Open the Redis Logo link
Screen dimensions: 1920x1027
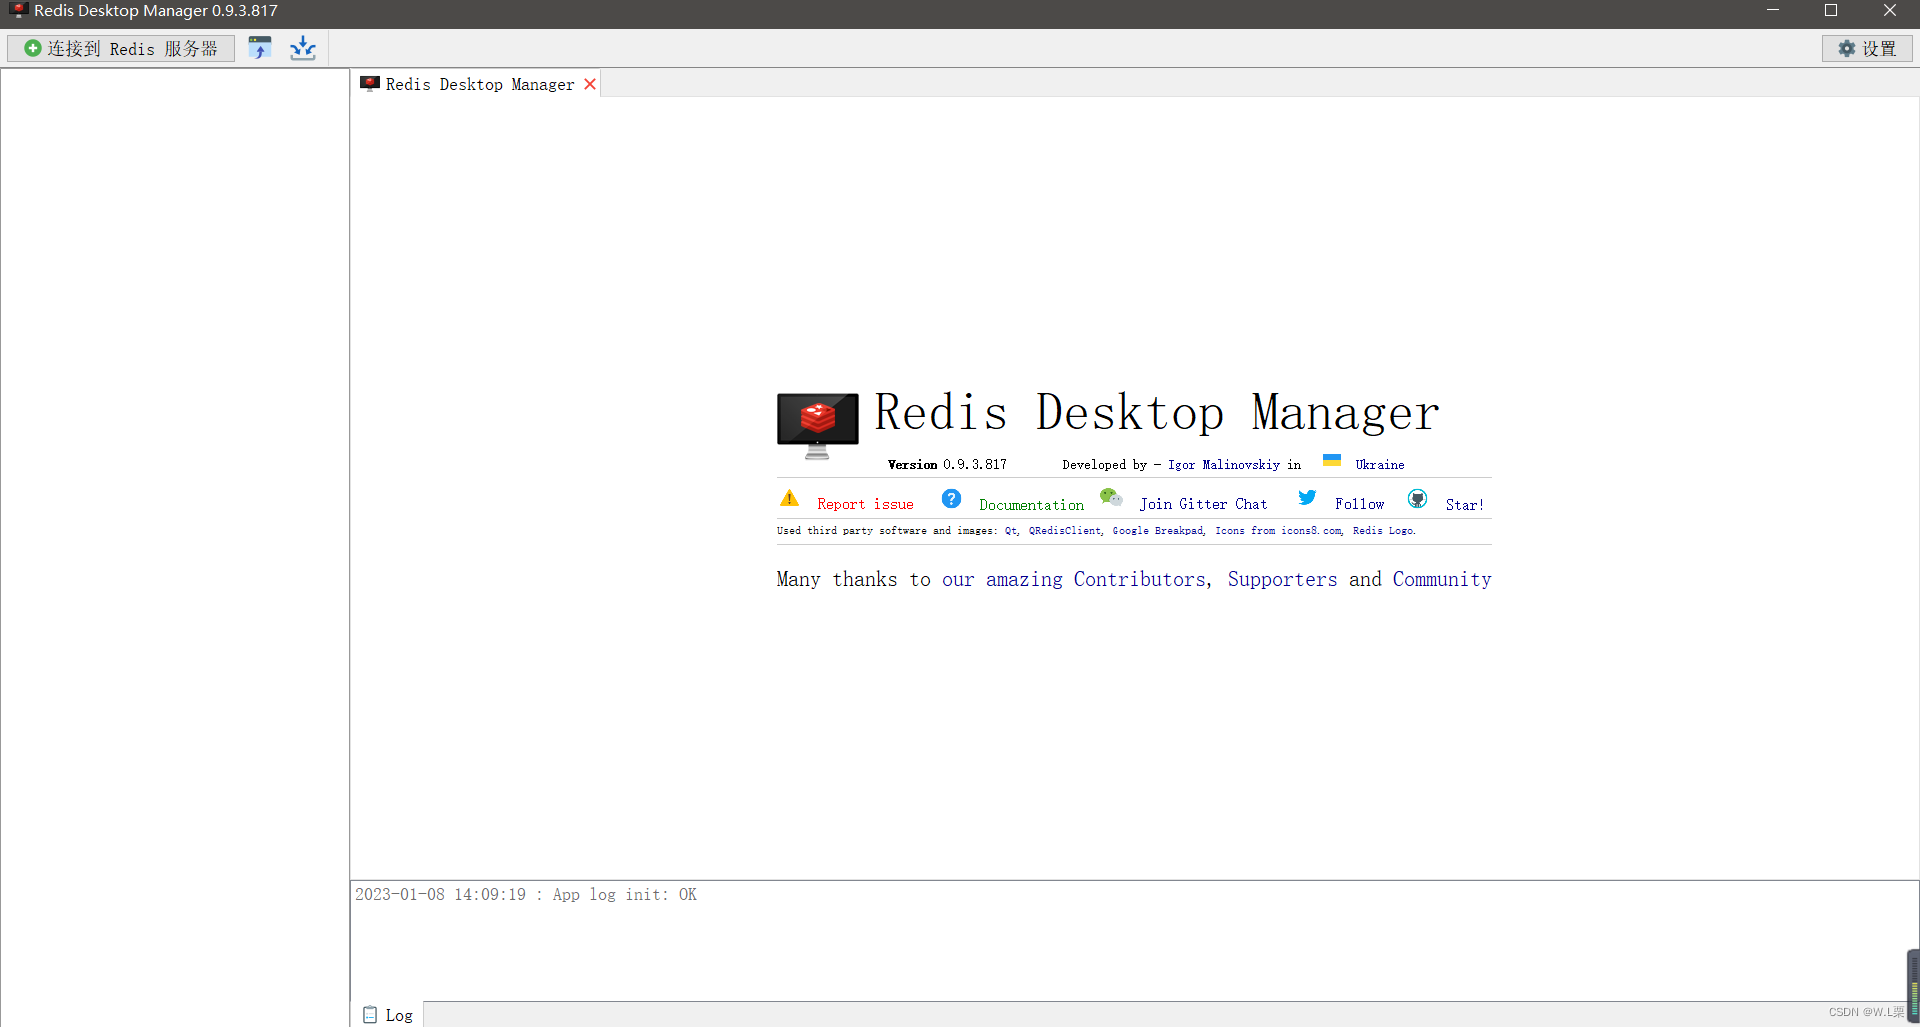pos(1384,531)
